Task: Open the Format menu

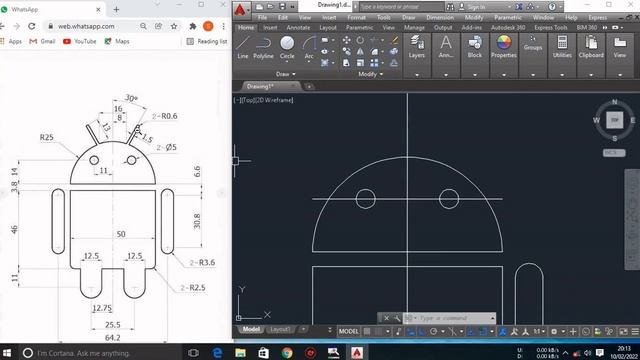Action: click(356, 18)
